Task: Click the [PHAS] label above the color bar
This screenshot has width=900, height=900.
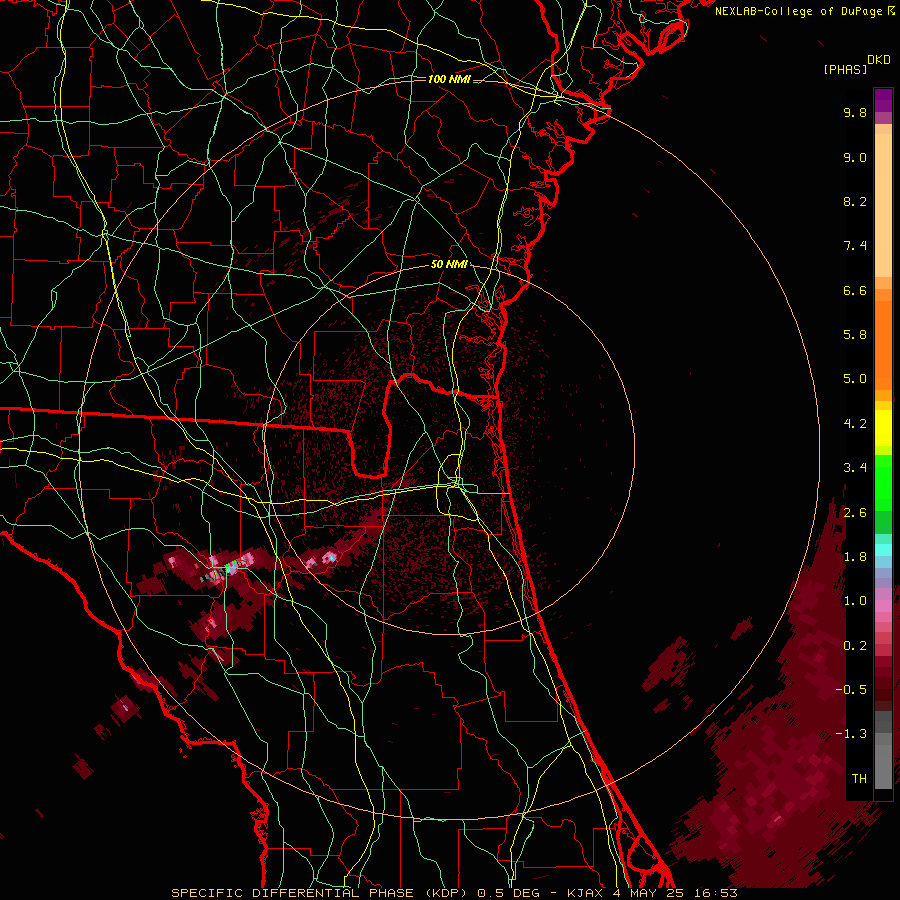Action: tap(845, 70)
